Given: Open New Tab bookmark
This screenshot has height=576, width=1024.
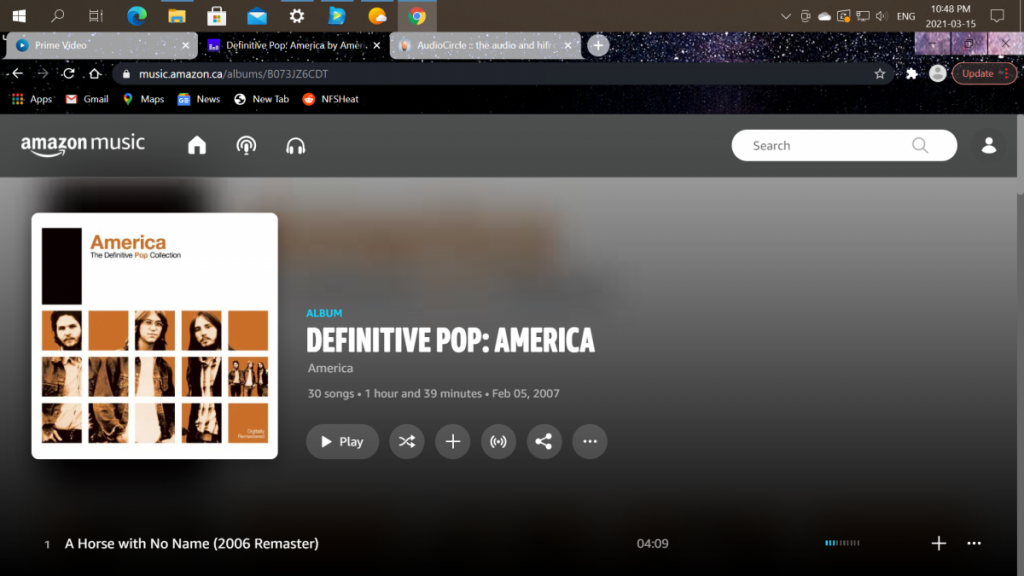Looking at the screenshot, I should (262, 99).
